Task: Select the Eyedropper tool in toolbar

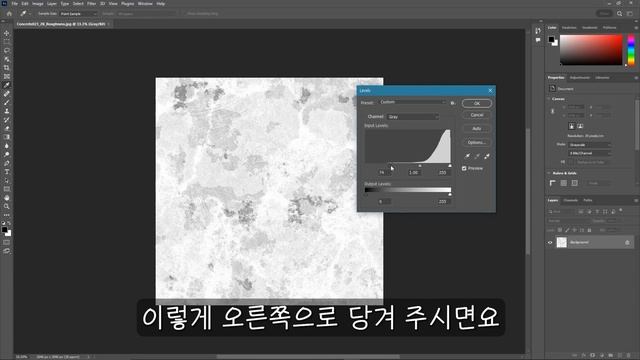Action: click(x=7, y=85)
